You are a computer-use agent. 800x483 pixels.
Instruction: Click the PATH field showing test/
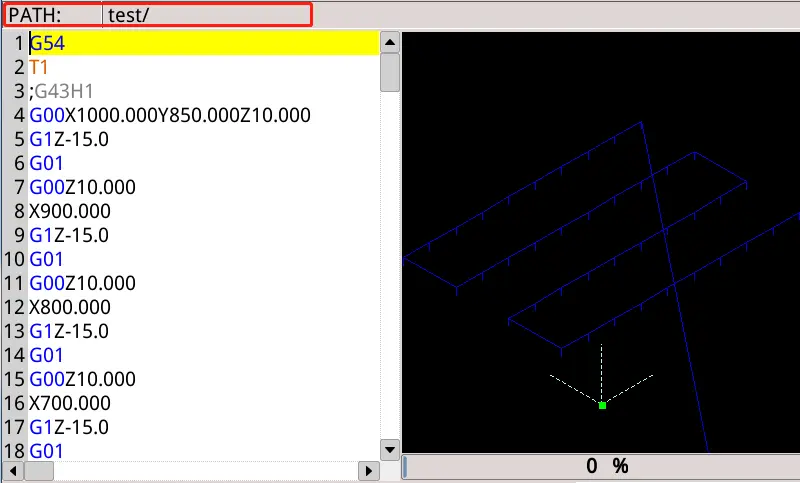(207, 15)
